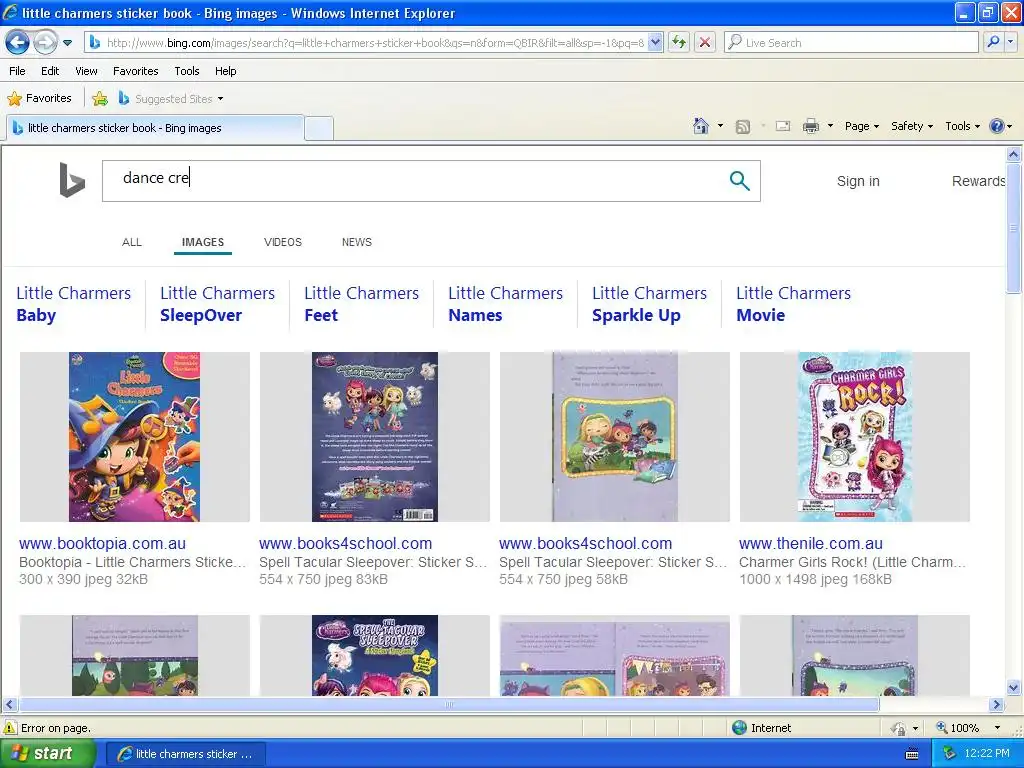Open the recent pages dropdown beside Forward
This screenshot has height=768, width=1024.
pyautogui.click(x=67, y=43)
